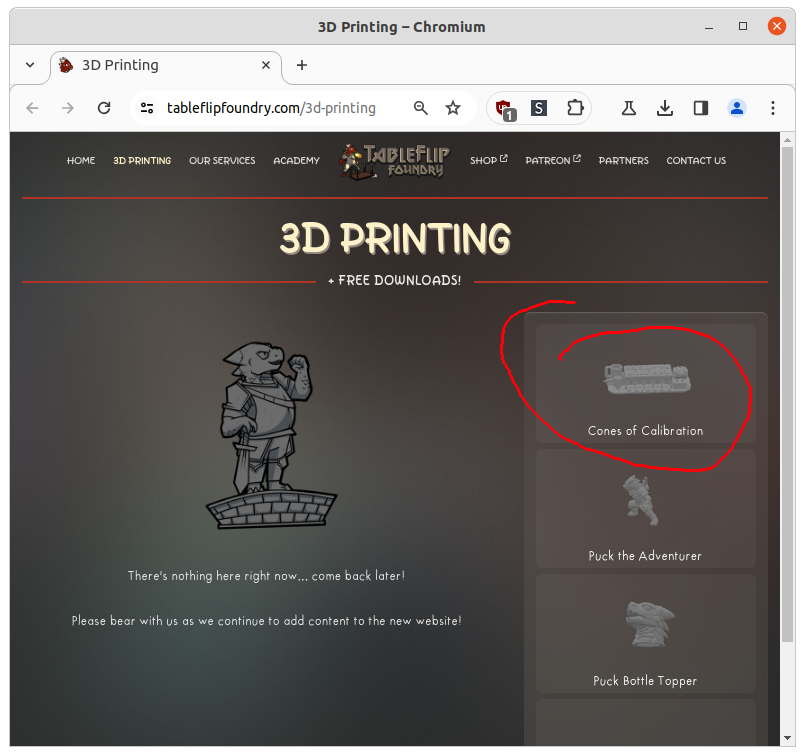The height and width of the screenshot is (756, 805).
Task: Open a new browser tab
Action: pos(302,65)
